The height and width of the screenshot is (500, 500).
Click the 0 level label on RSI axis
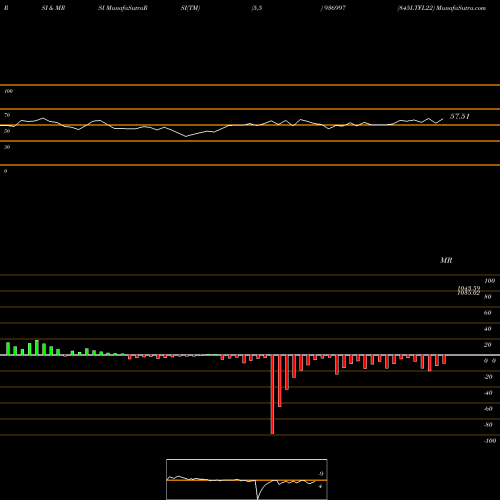coord(5,171)
